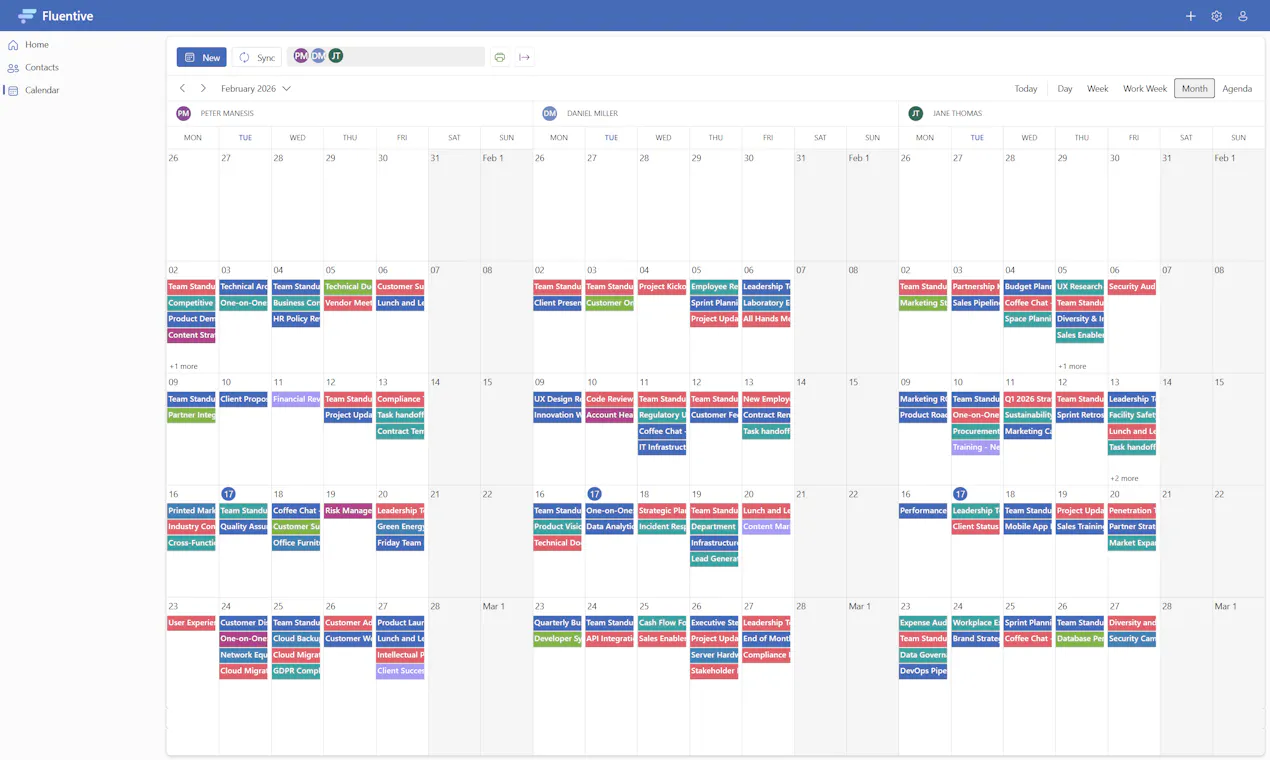Switch to Agenda view
This screenshot has height=760, width=1270.
[x=1237, y=89]
